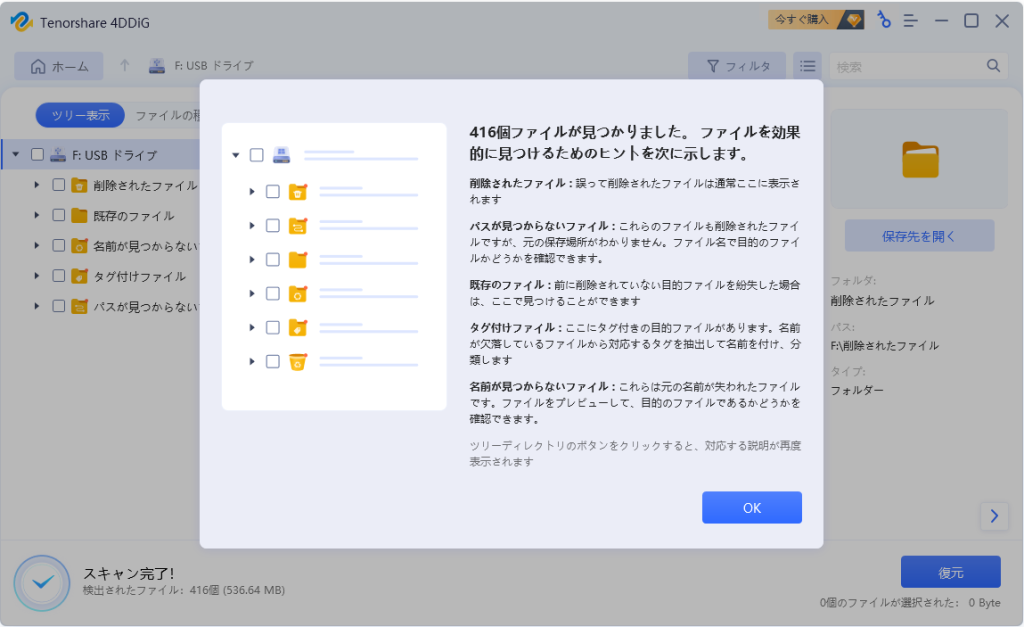
Task: Open the 保存先を開く save location button
Action: [x=919, y=236]
